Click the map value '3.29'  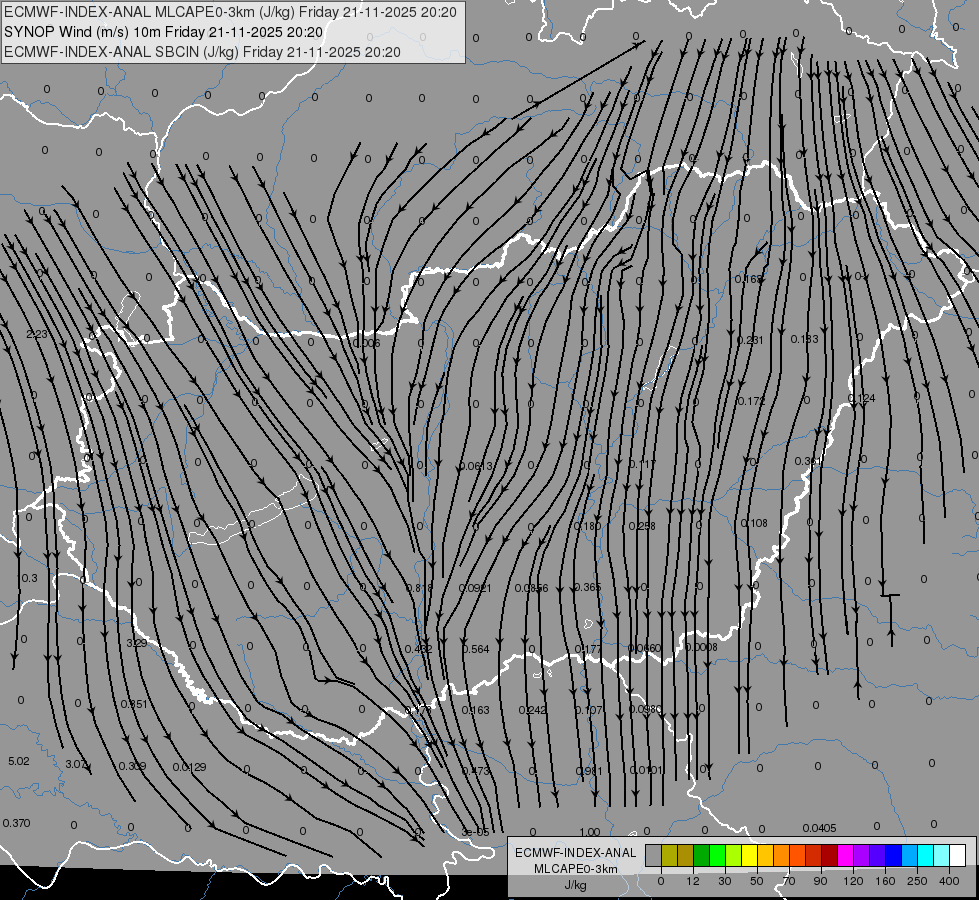137,643
